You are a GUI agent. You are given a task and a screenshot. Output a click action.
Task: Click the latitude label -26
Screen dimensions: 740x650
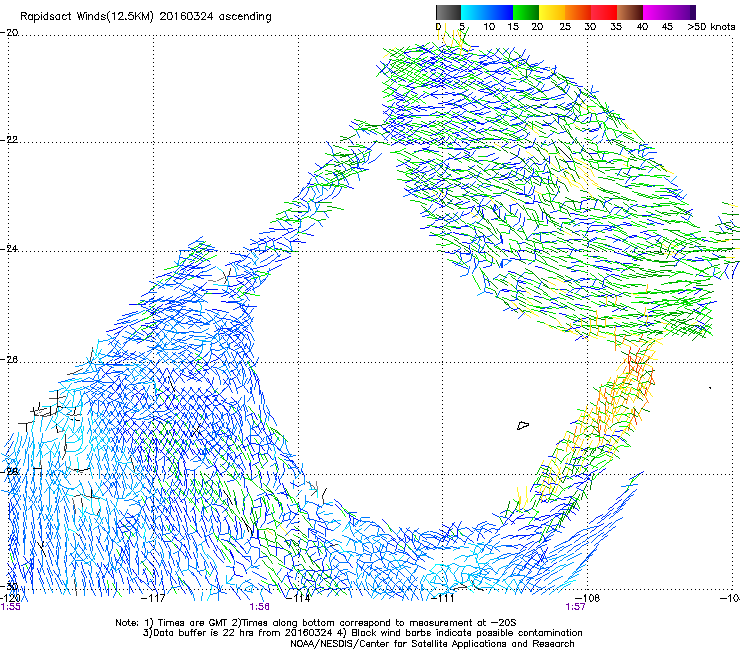tap(9, 360)
